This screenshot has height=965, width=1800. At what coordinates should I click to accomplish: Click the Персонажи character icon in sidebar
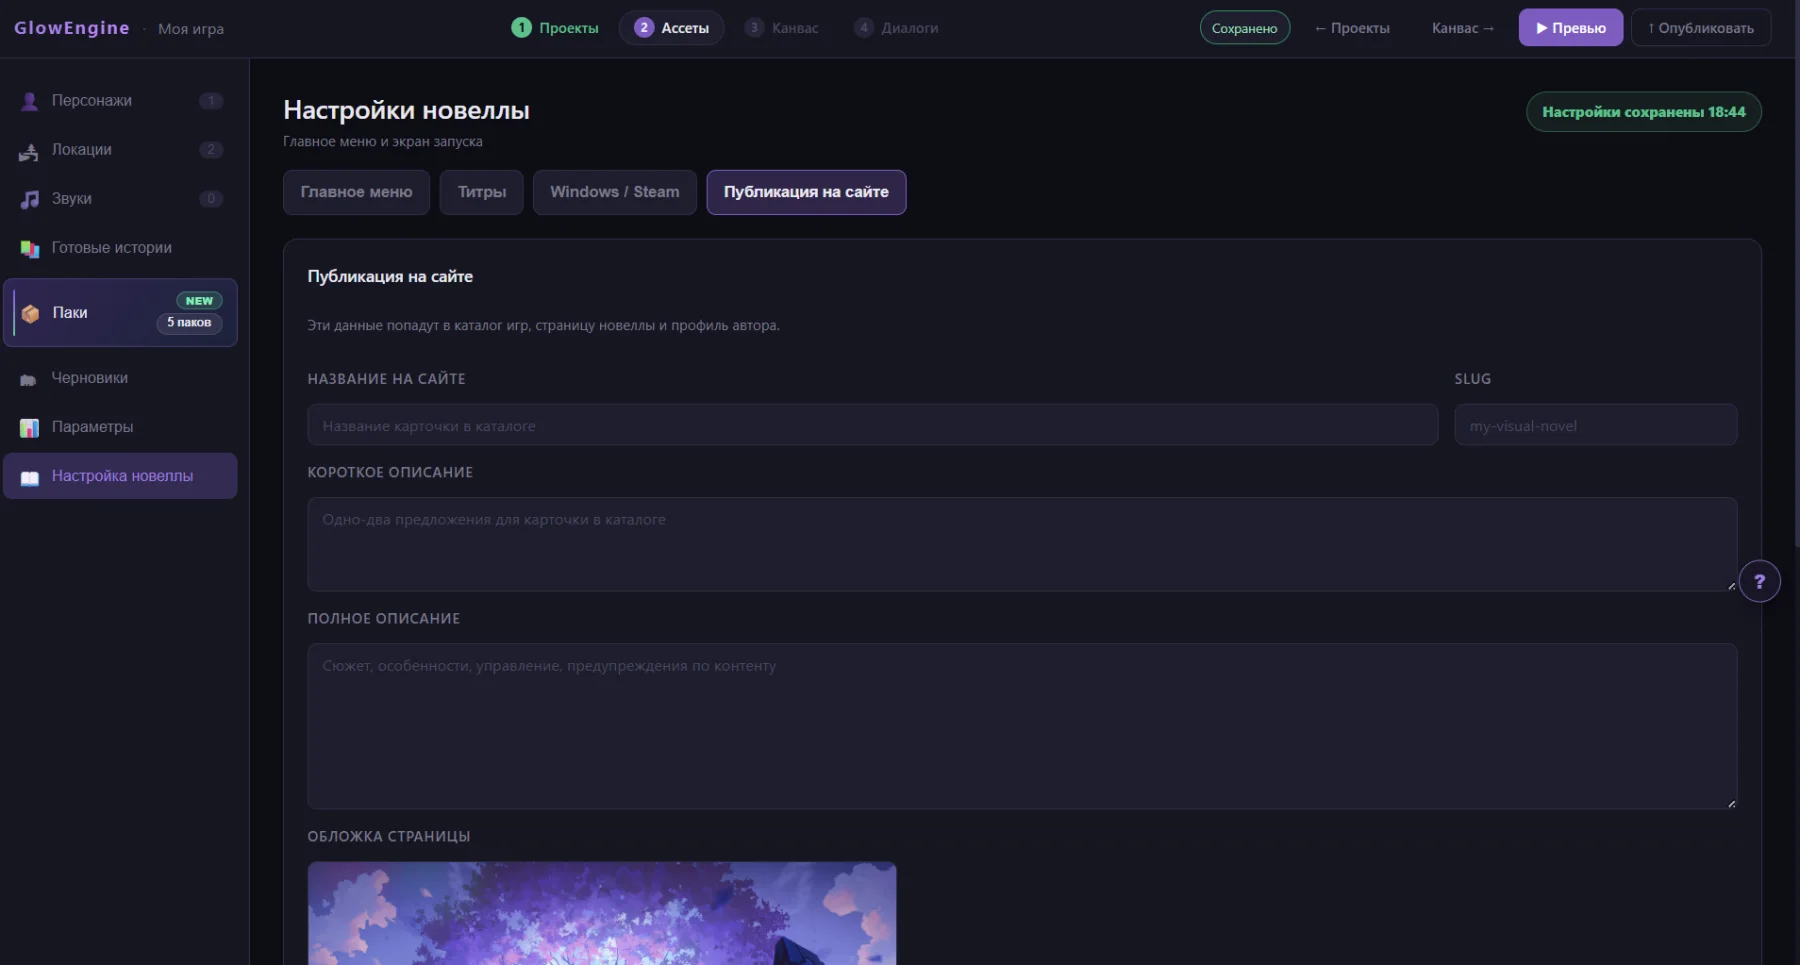pos(30,101)
